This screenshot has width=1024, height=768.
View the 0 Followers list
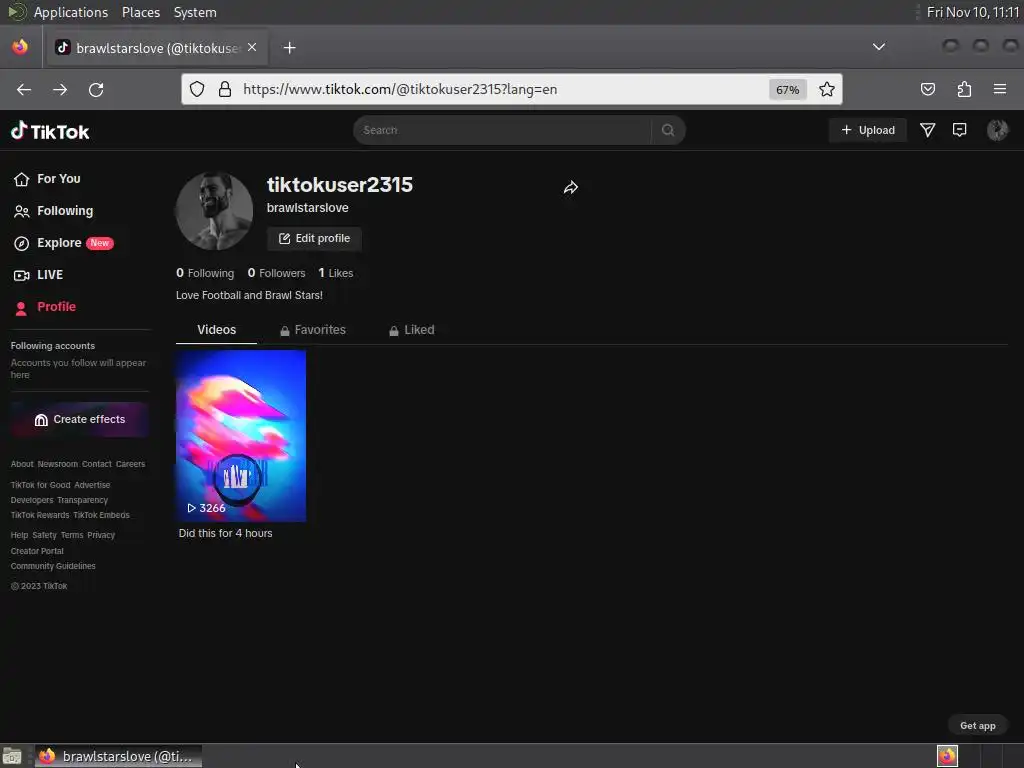[276, 273]
